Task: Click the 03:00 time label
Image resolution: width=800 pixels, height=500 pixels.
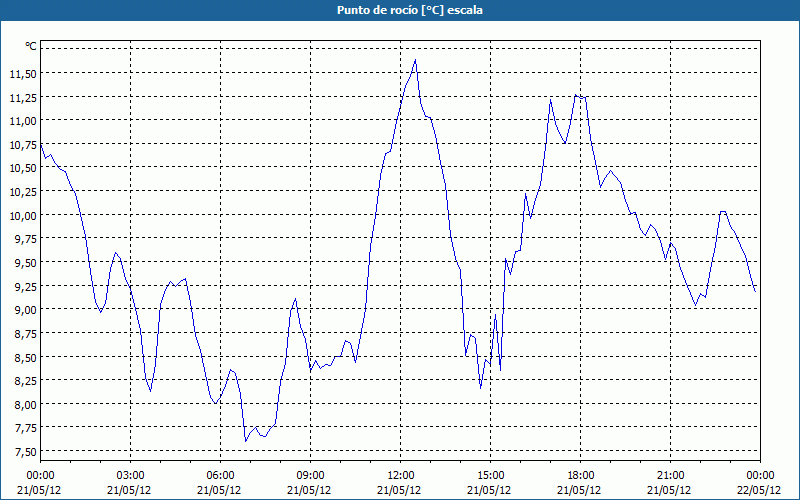Action: pyautogui.click(x=130, y=475)
